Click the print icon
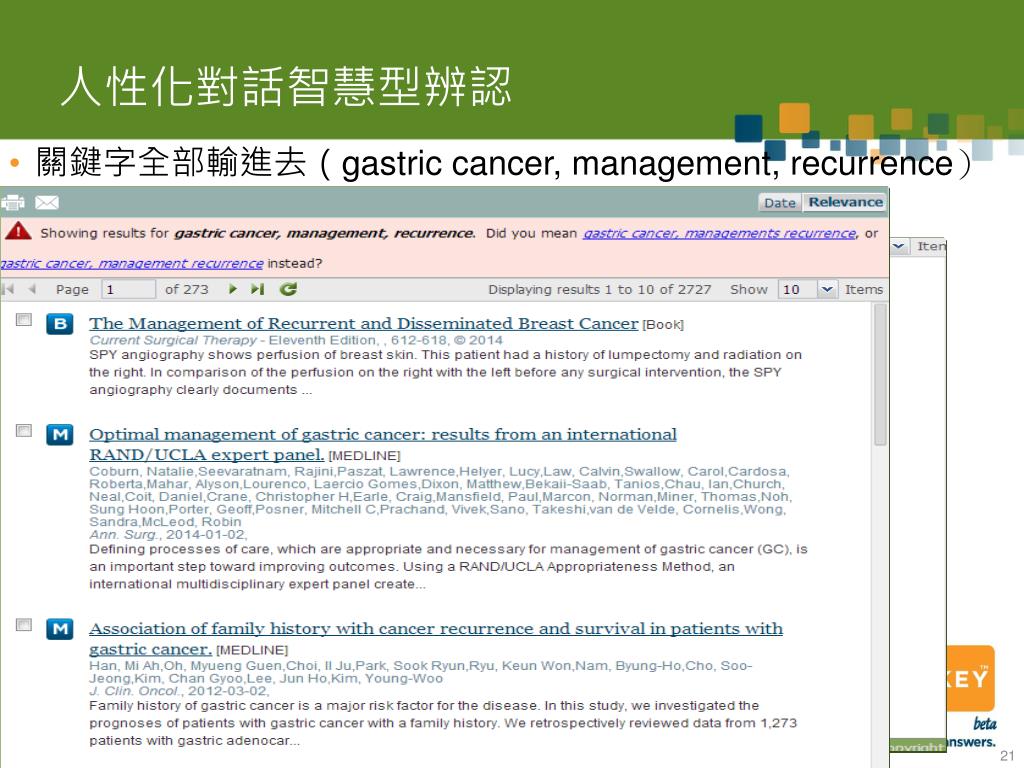The height and width of the screenshot is (768, 1024). pos(12,202)
